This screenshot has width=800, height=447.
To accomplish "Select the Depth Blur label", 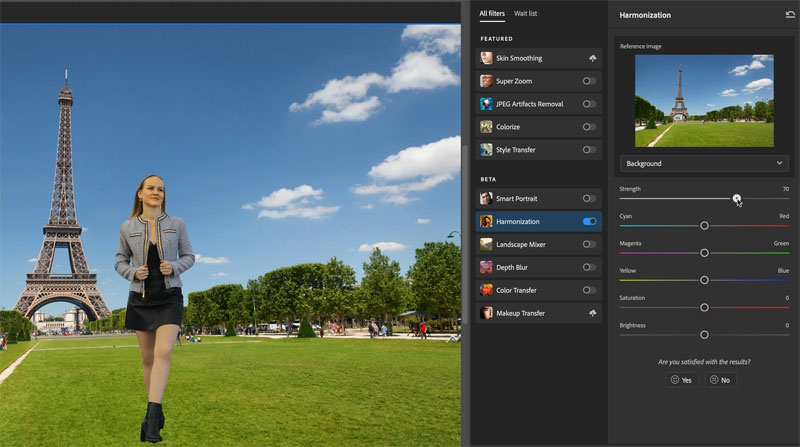I will pyautogui.click(x=512, y=267).
